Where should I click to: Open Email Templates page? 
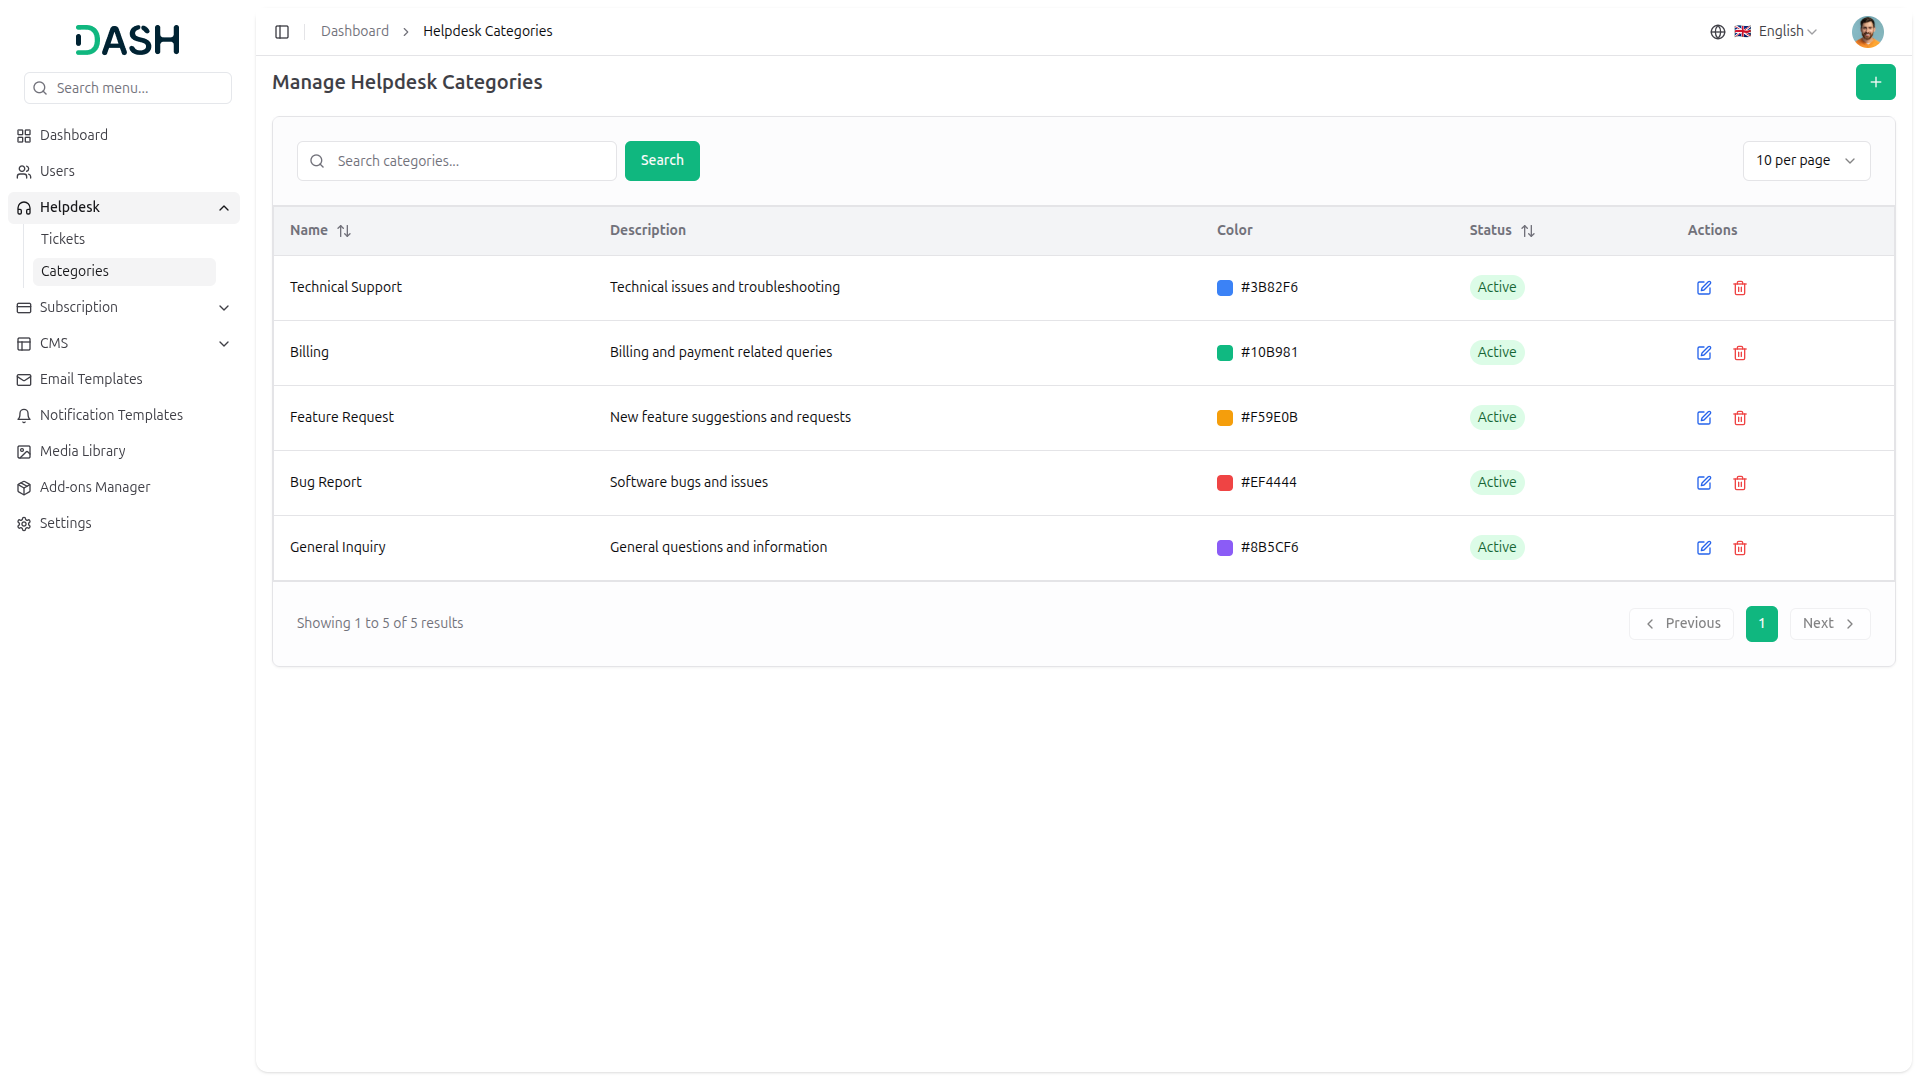pyautogui.click(x=124, y=379)
